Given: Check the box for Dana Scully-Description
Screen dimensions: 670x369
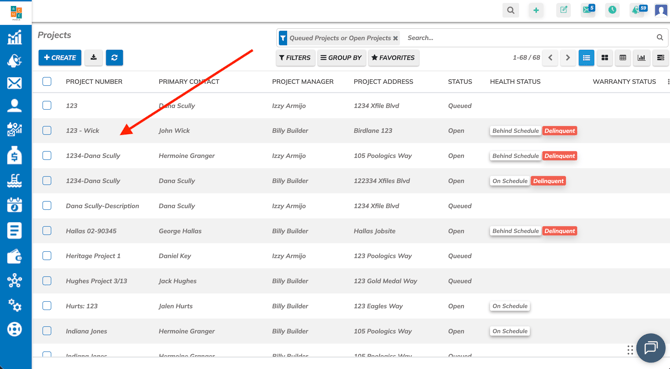Looking at the screenshot, I should click(x=47, y=205).
